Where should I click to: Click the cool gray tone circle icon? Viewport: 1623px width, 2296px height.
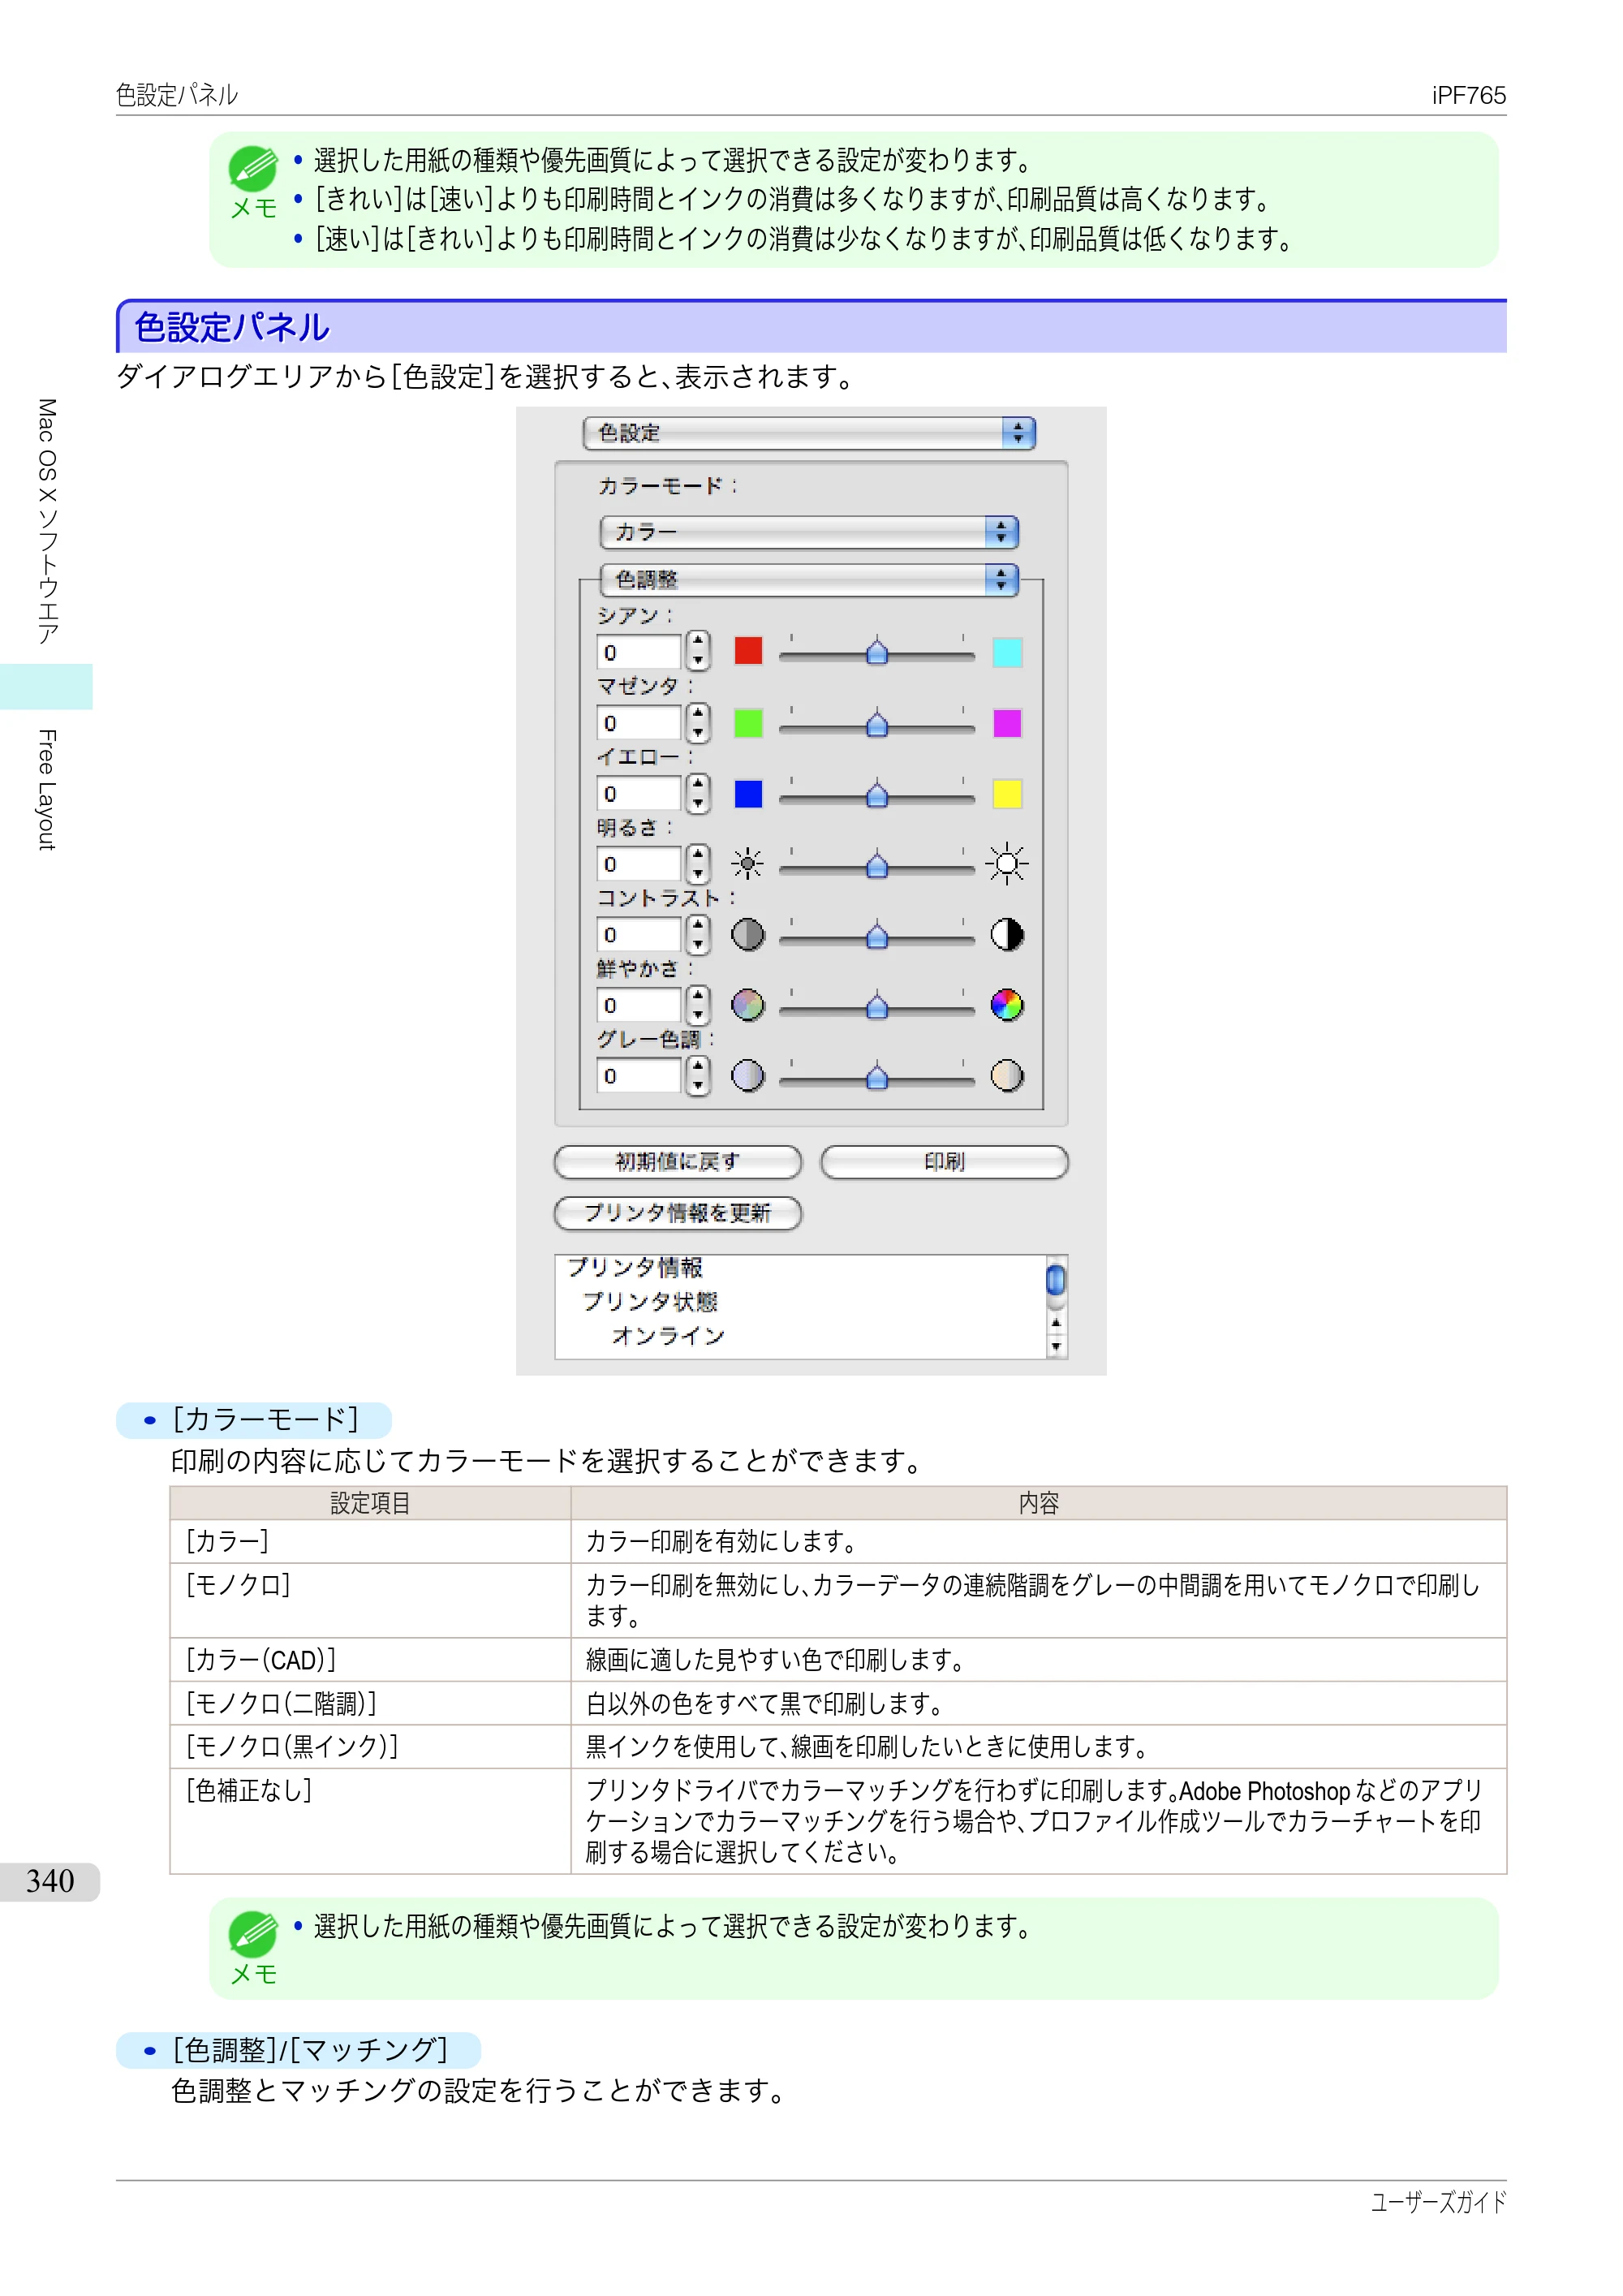click(748, 1076)
